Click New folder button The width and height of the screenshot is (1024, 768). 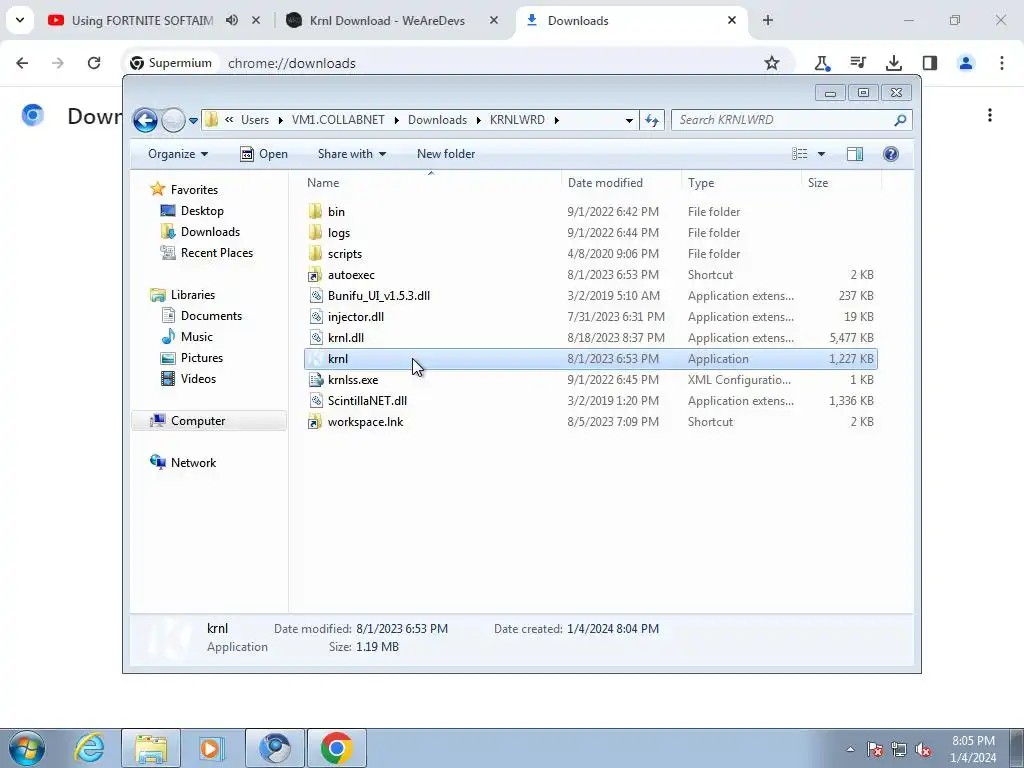point(446,154)
